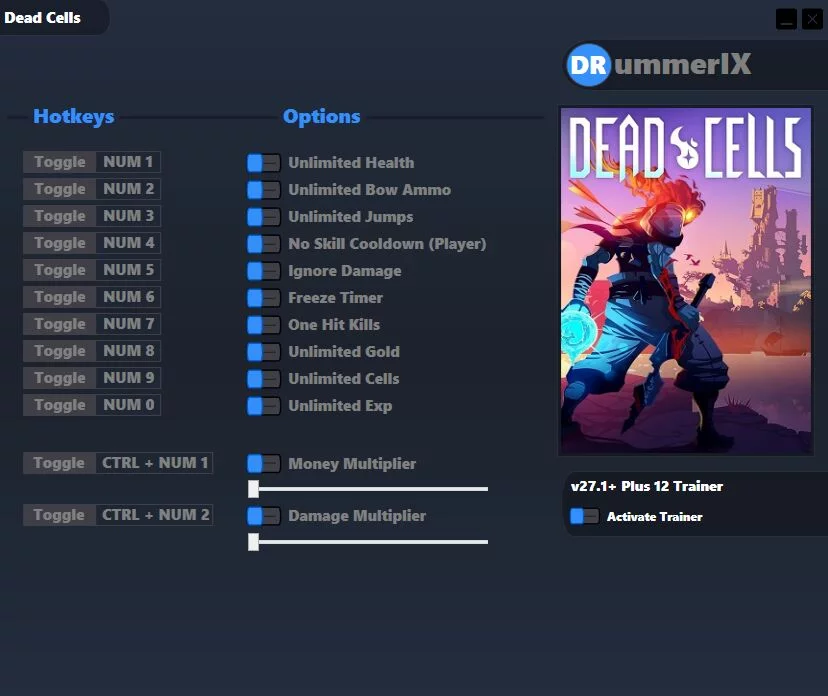Turn on Unlimited Bow Ammo
This screenshot has height=696, width=828.
pos(264,190)
